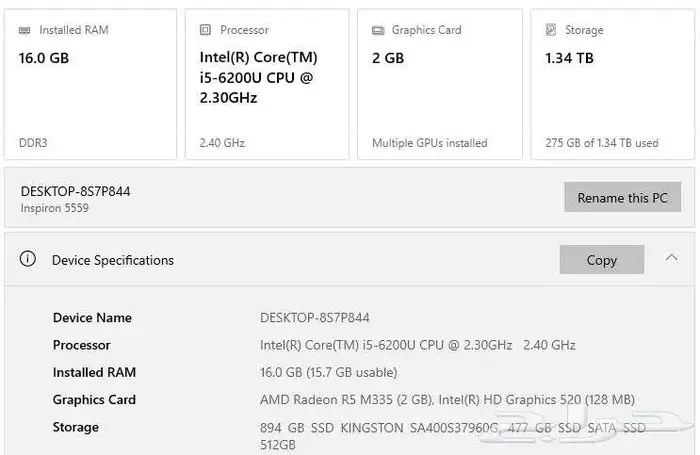Click the Device Specifications header title
The height and width of the screenshot is (455, 700).
coord(113,260)
